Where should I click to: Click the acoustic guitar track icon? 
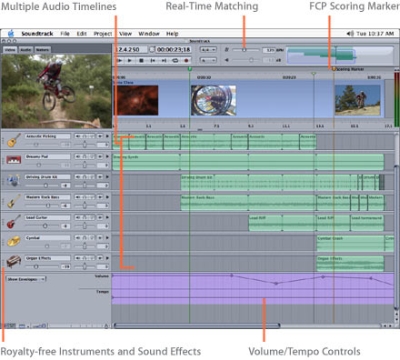point(14,140)
